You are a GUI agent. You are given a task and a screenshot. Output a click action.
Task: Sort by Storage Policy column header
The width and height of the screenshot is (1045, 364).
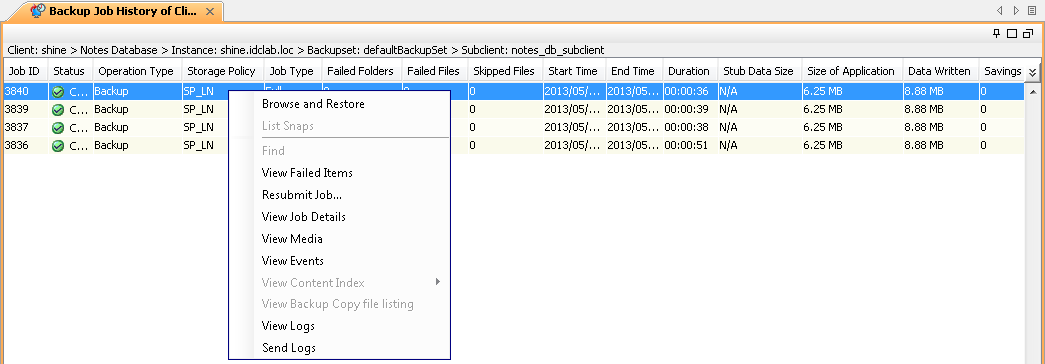click(x=221, y=71)
